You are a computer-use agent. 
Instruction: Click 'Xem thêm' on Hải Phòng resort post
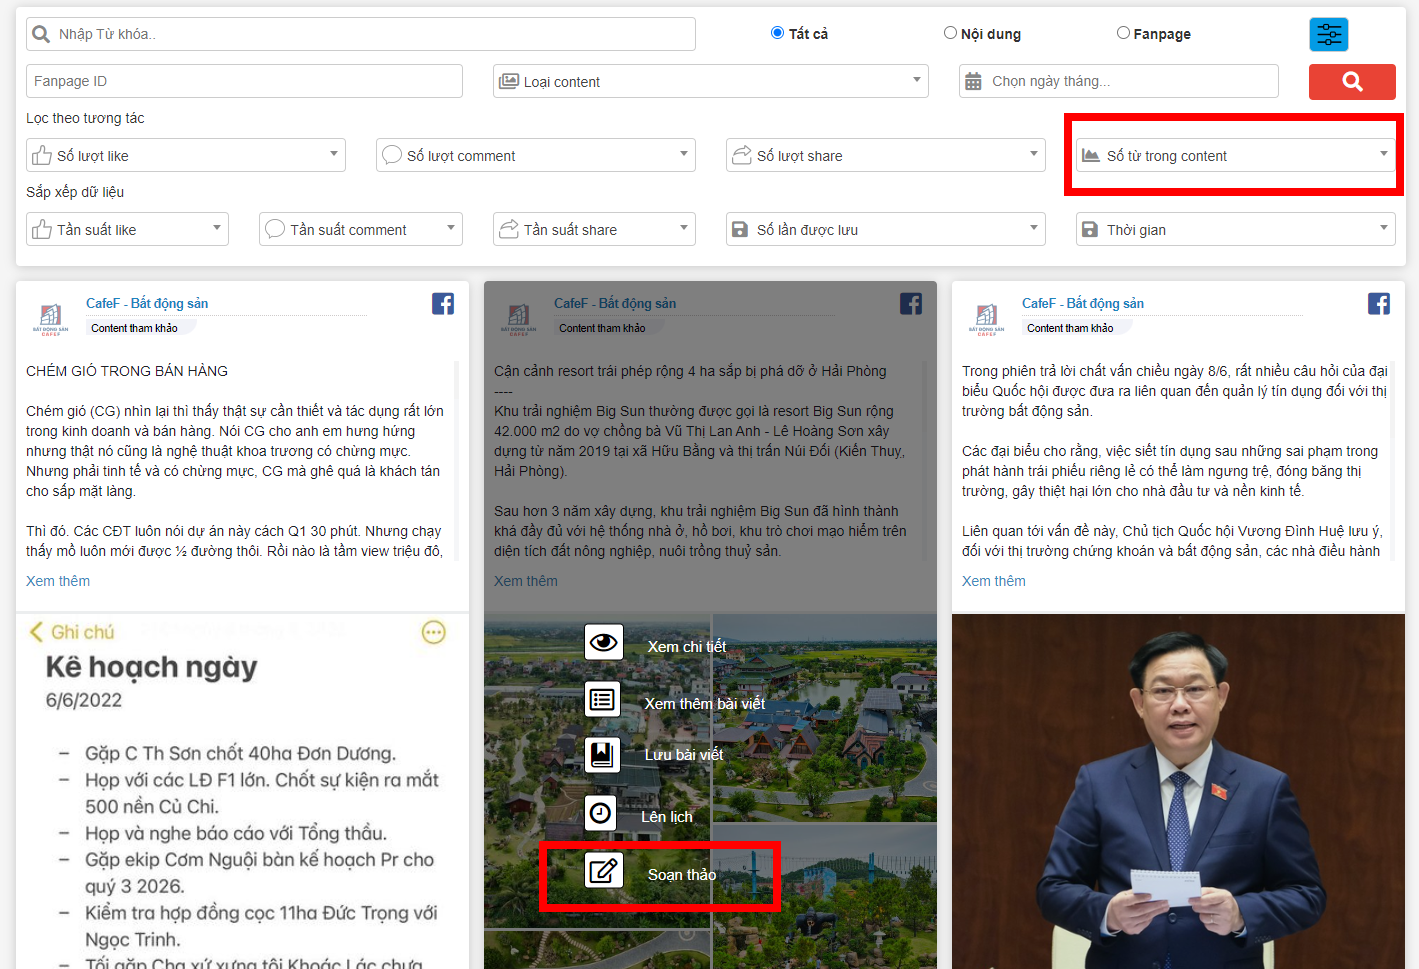[x=526, y=581]
